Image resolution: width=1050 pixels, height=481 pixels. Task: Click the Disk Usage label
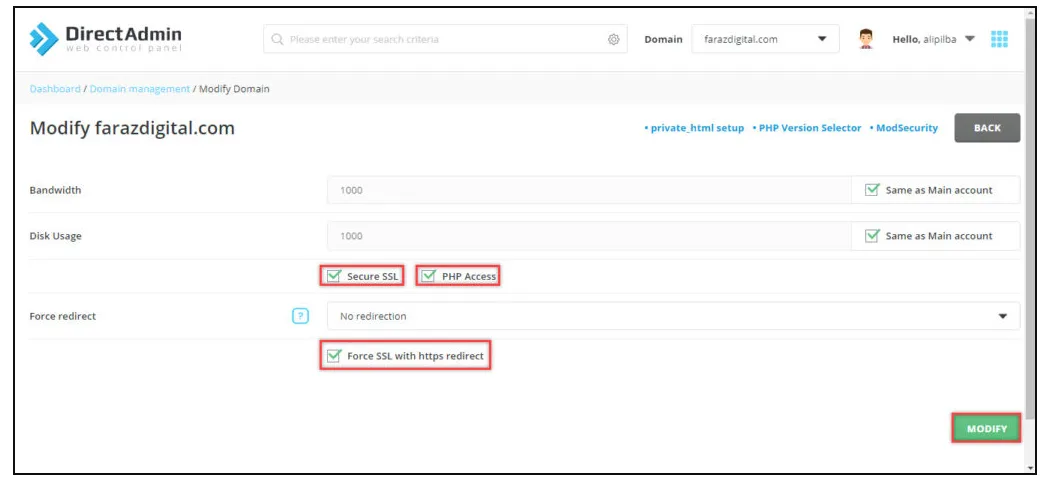(x=56, y=235)
